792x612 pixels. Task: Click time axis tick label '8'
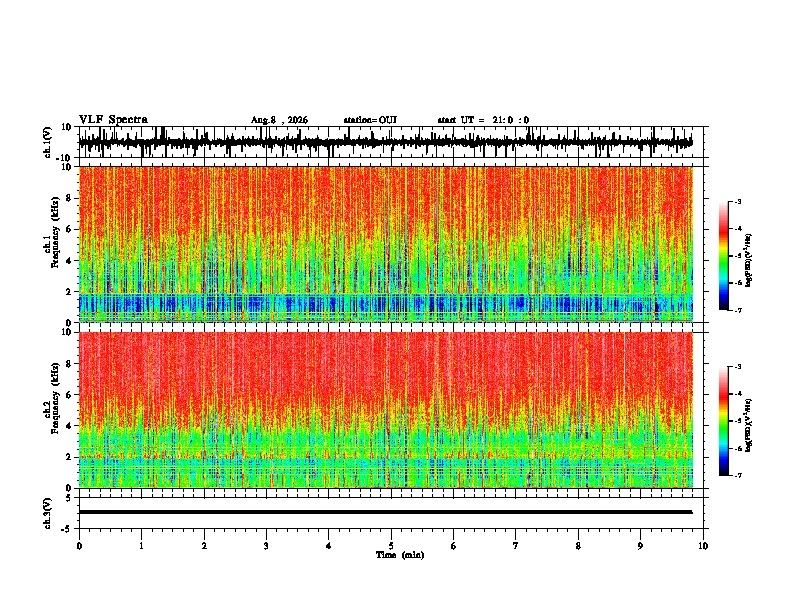tap(578, 546)
